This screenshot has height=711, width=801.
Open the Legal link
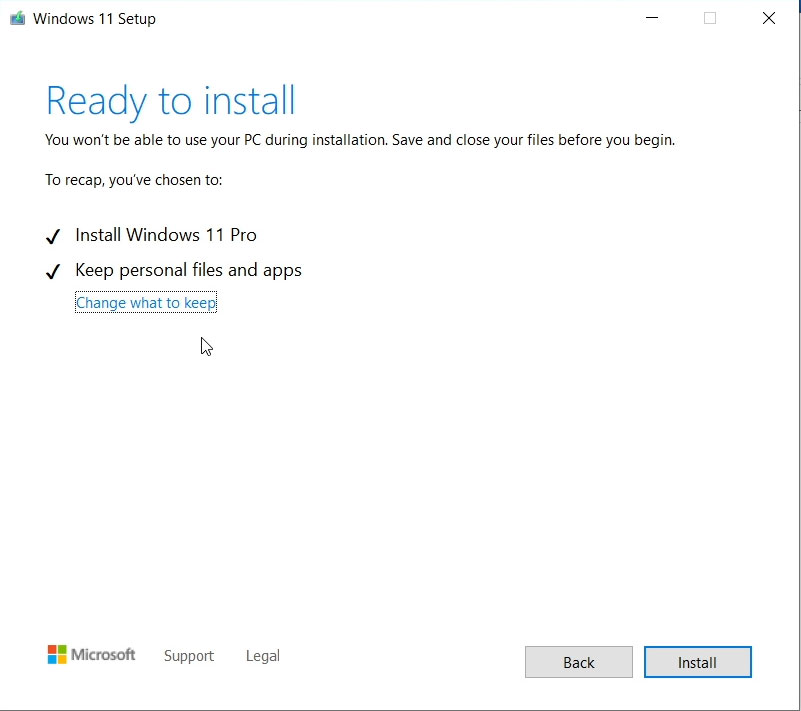[262, 656]
